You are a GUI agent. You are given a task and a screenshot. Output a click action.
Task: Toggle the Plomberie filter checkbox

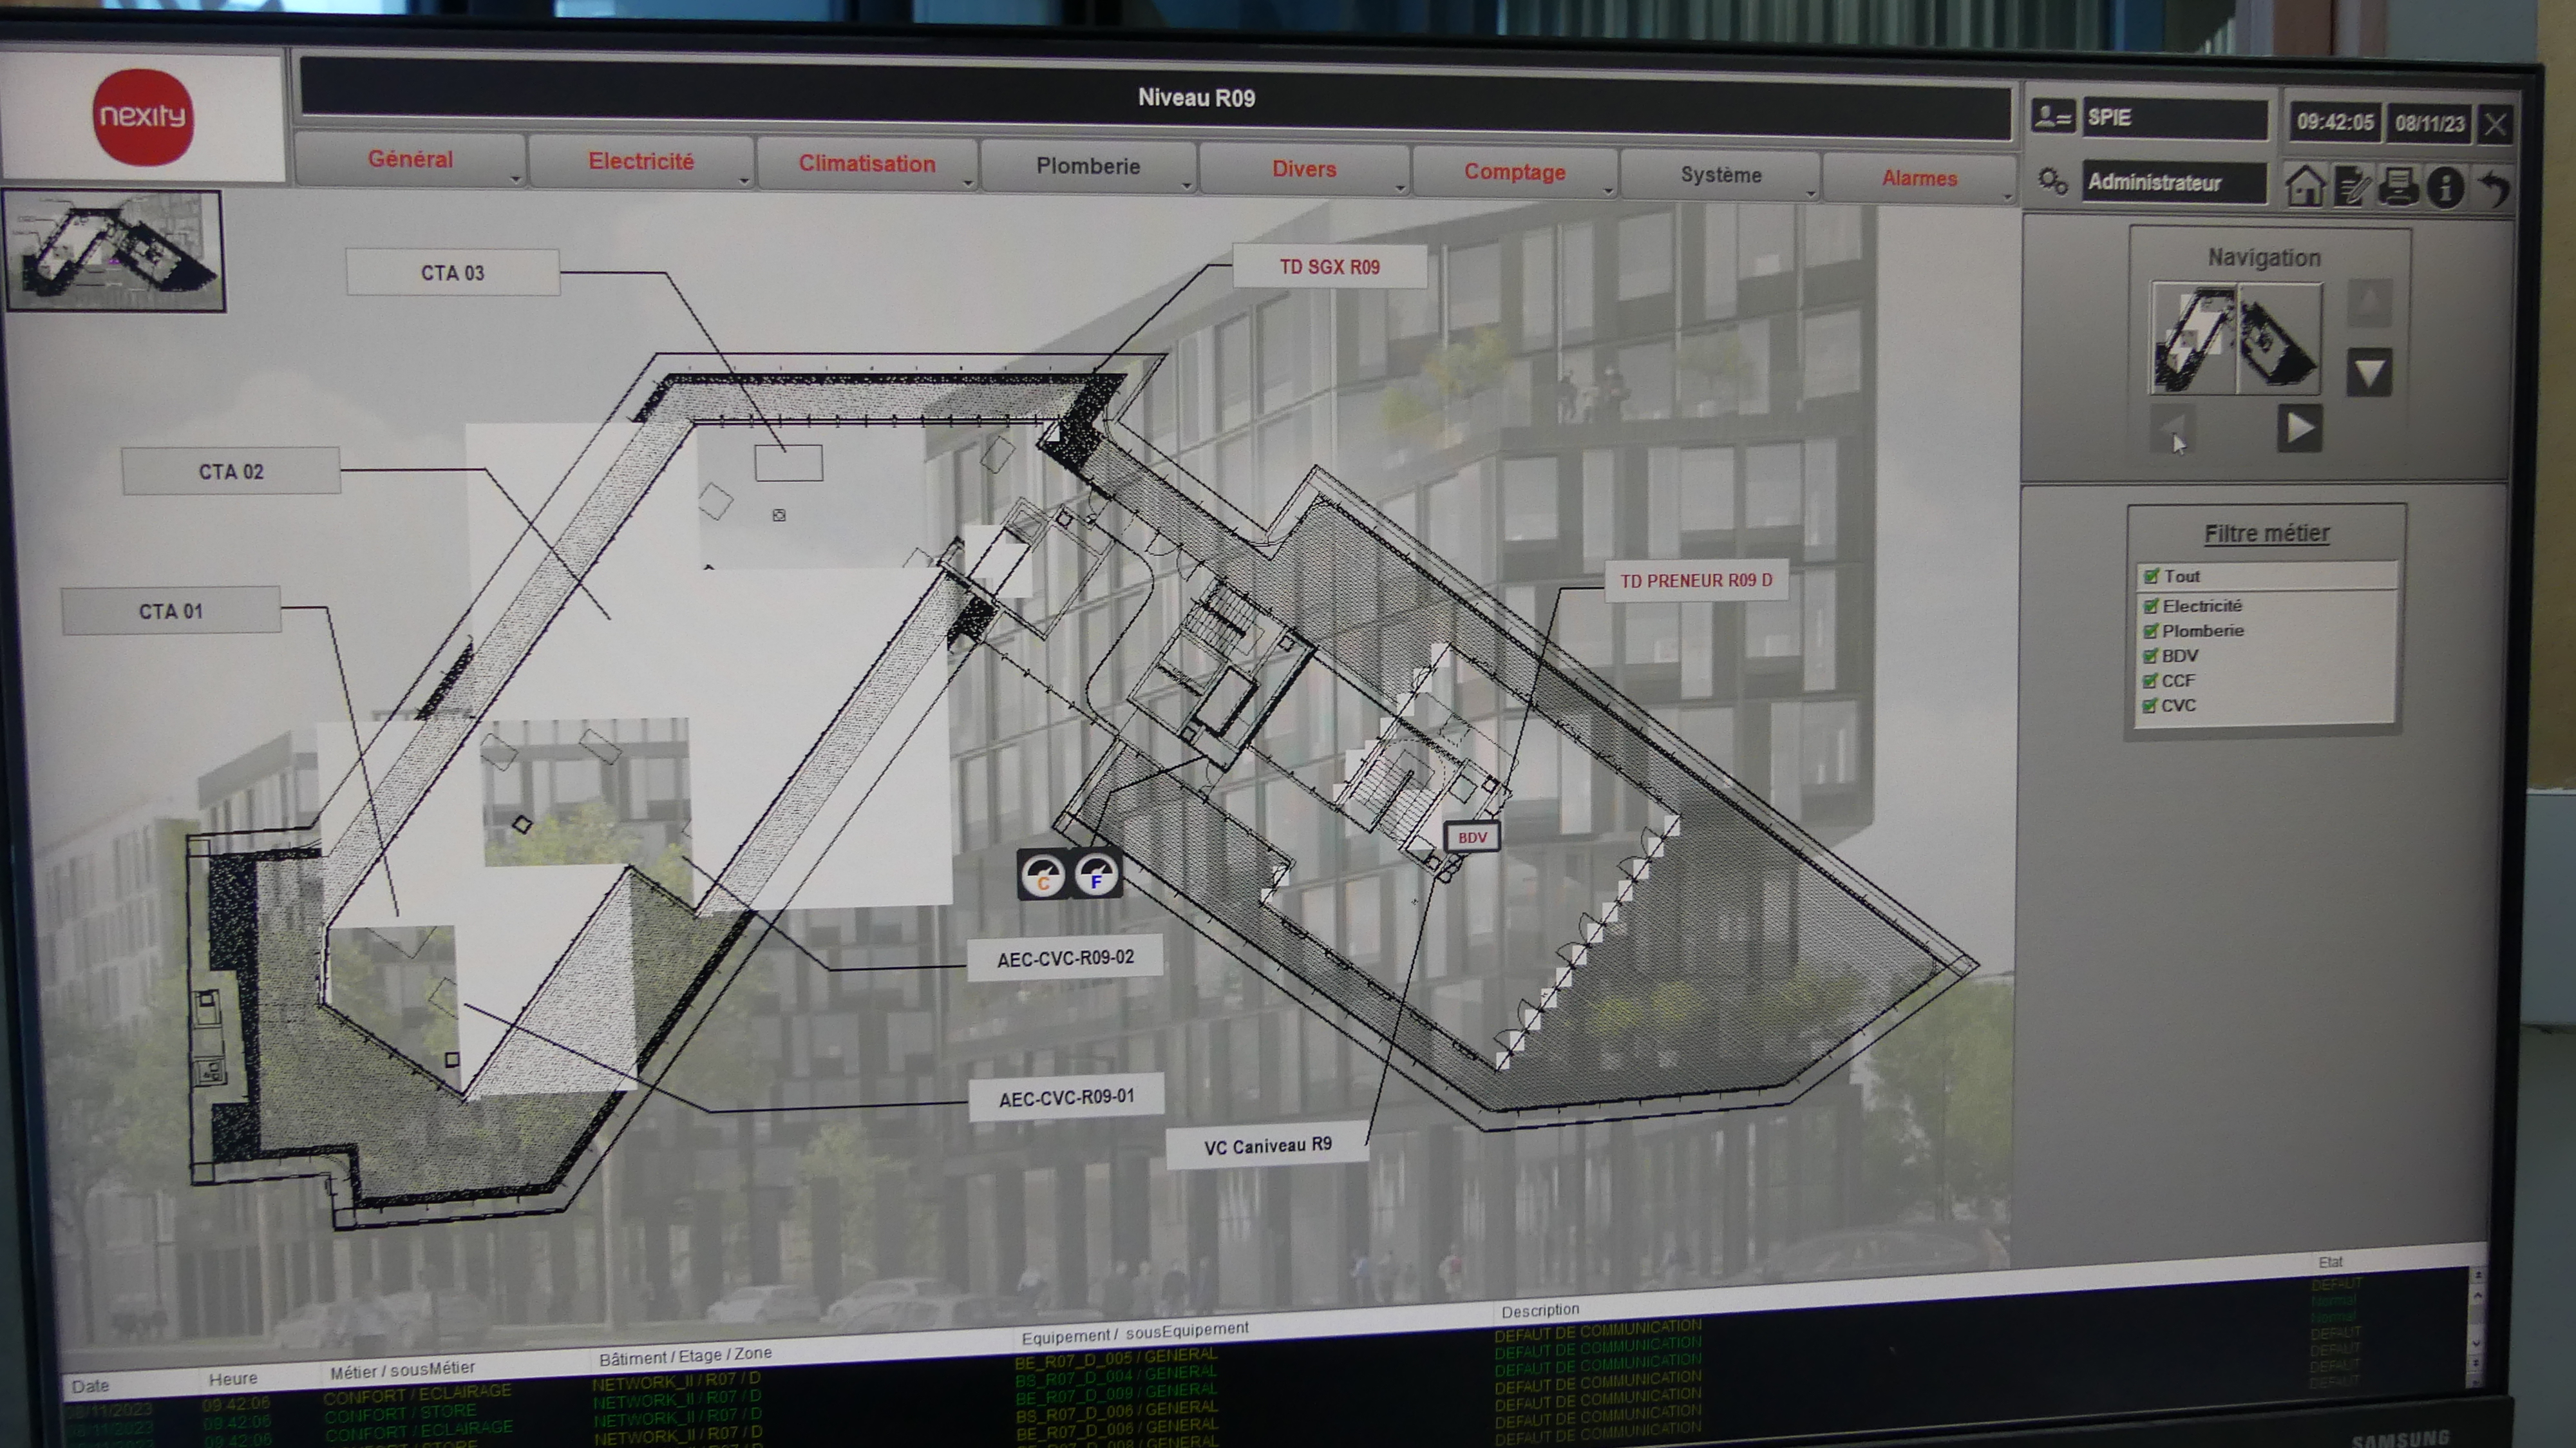point(2150,631)
